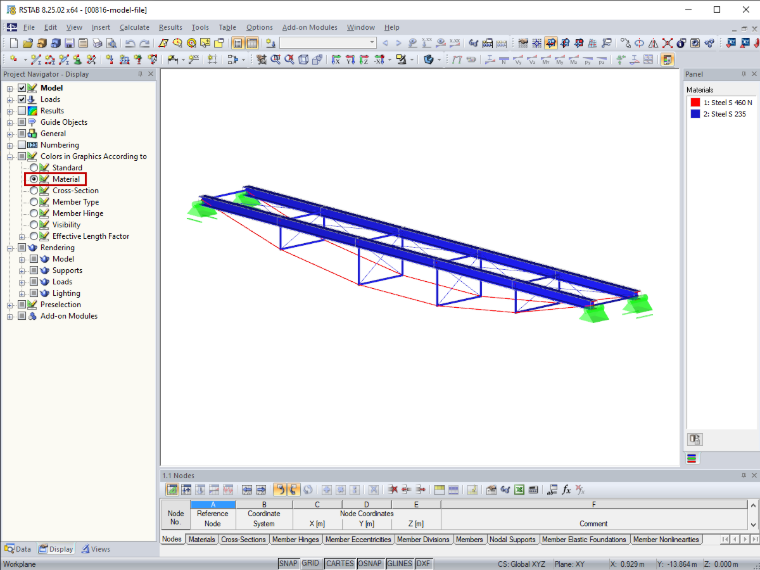
Task: Create a new model file icon
Action: (x=14, y=44)
